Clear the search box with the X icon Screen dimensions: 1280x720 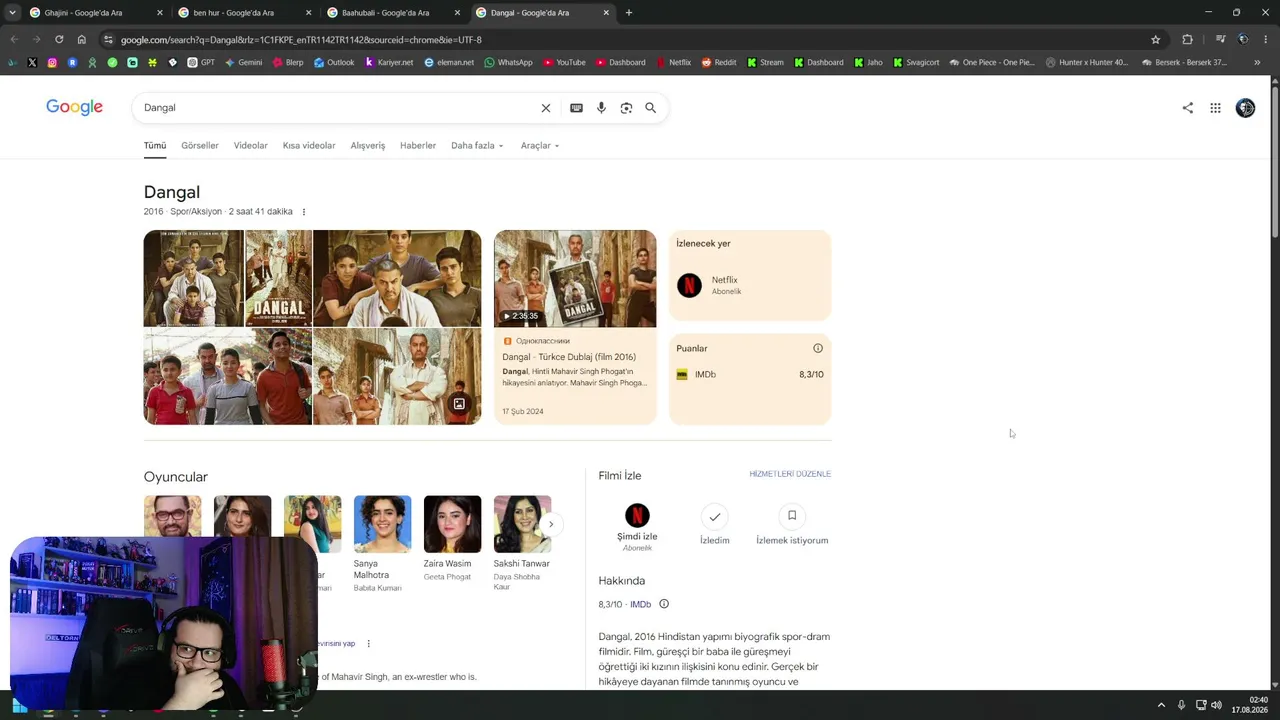pyautogui.click(x=546, y=108)
